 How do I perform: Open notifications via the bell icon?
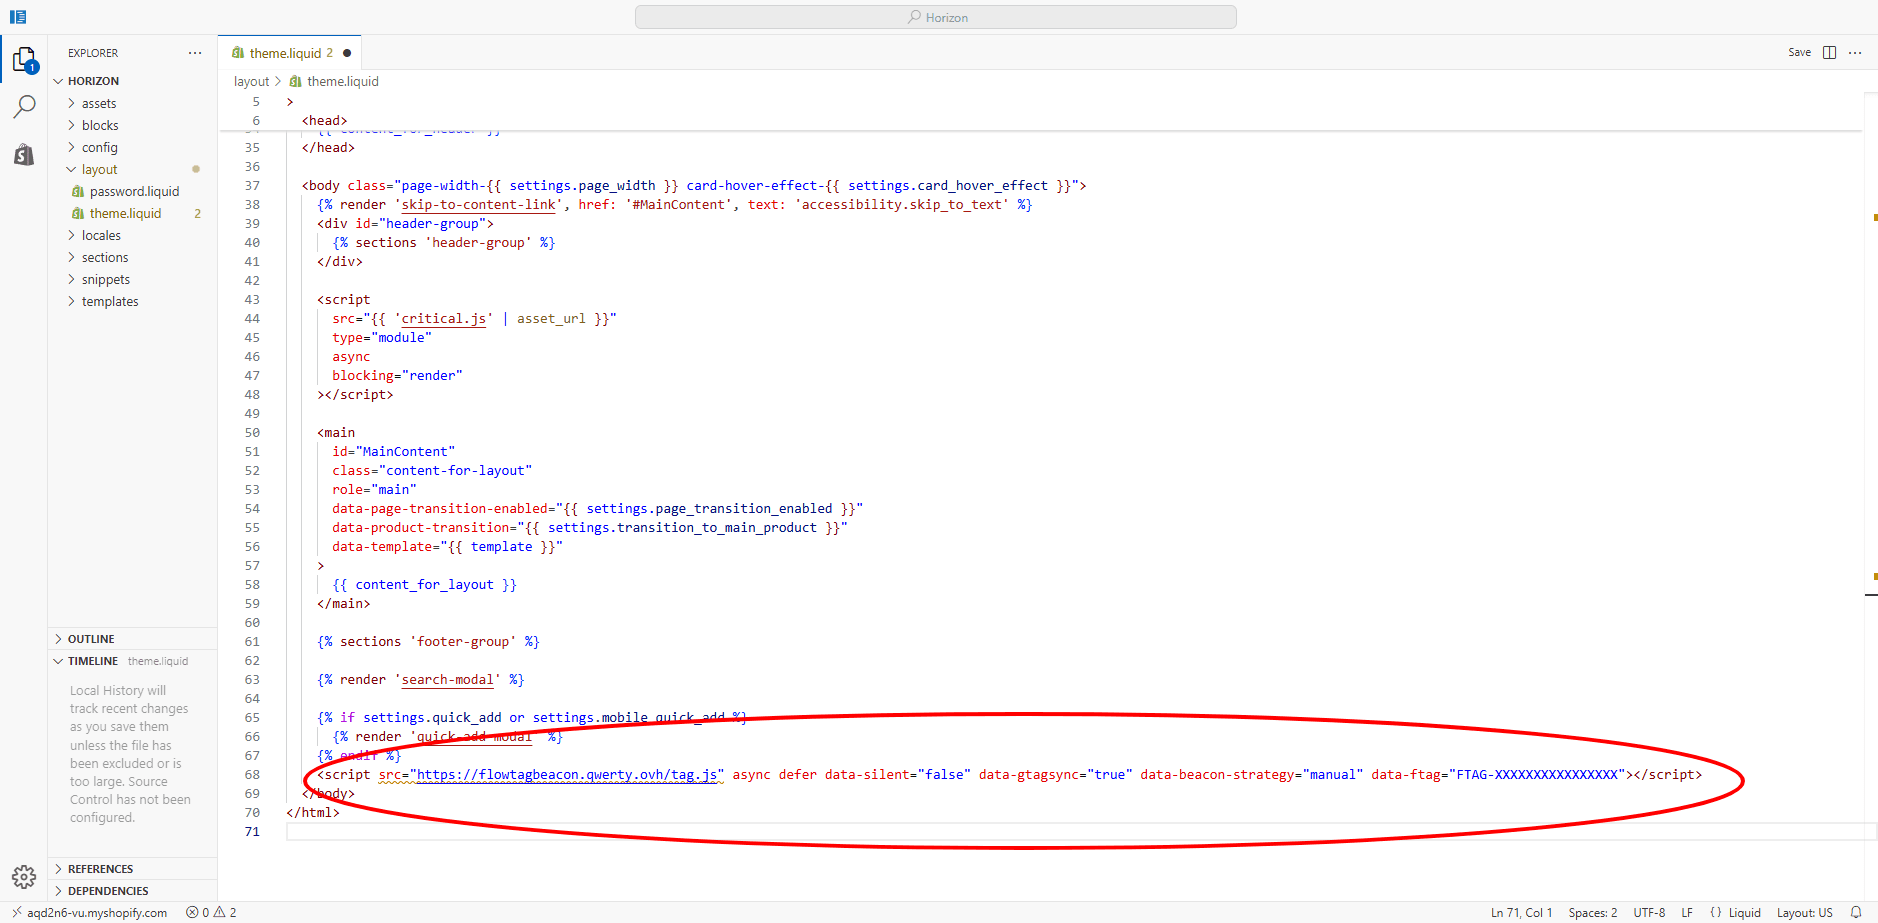pyautogui.click(x=1858, y=912)
